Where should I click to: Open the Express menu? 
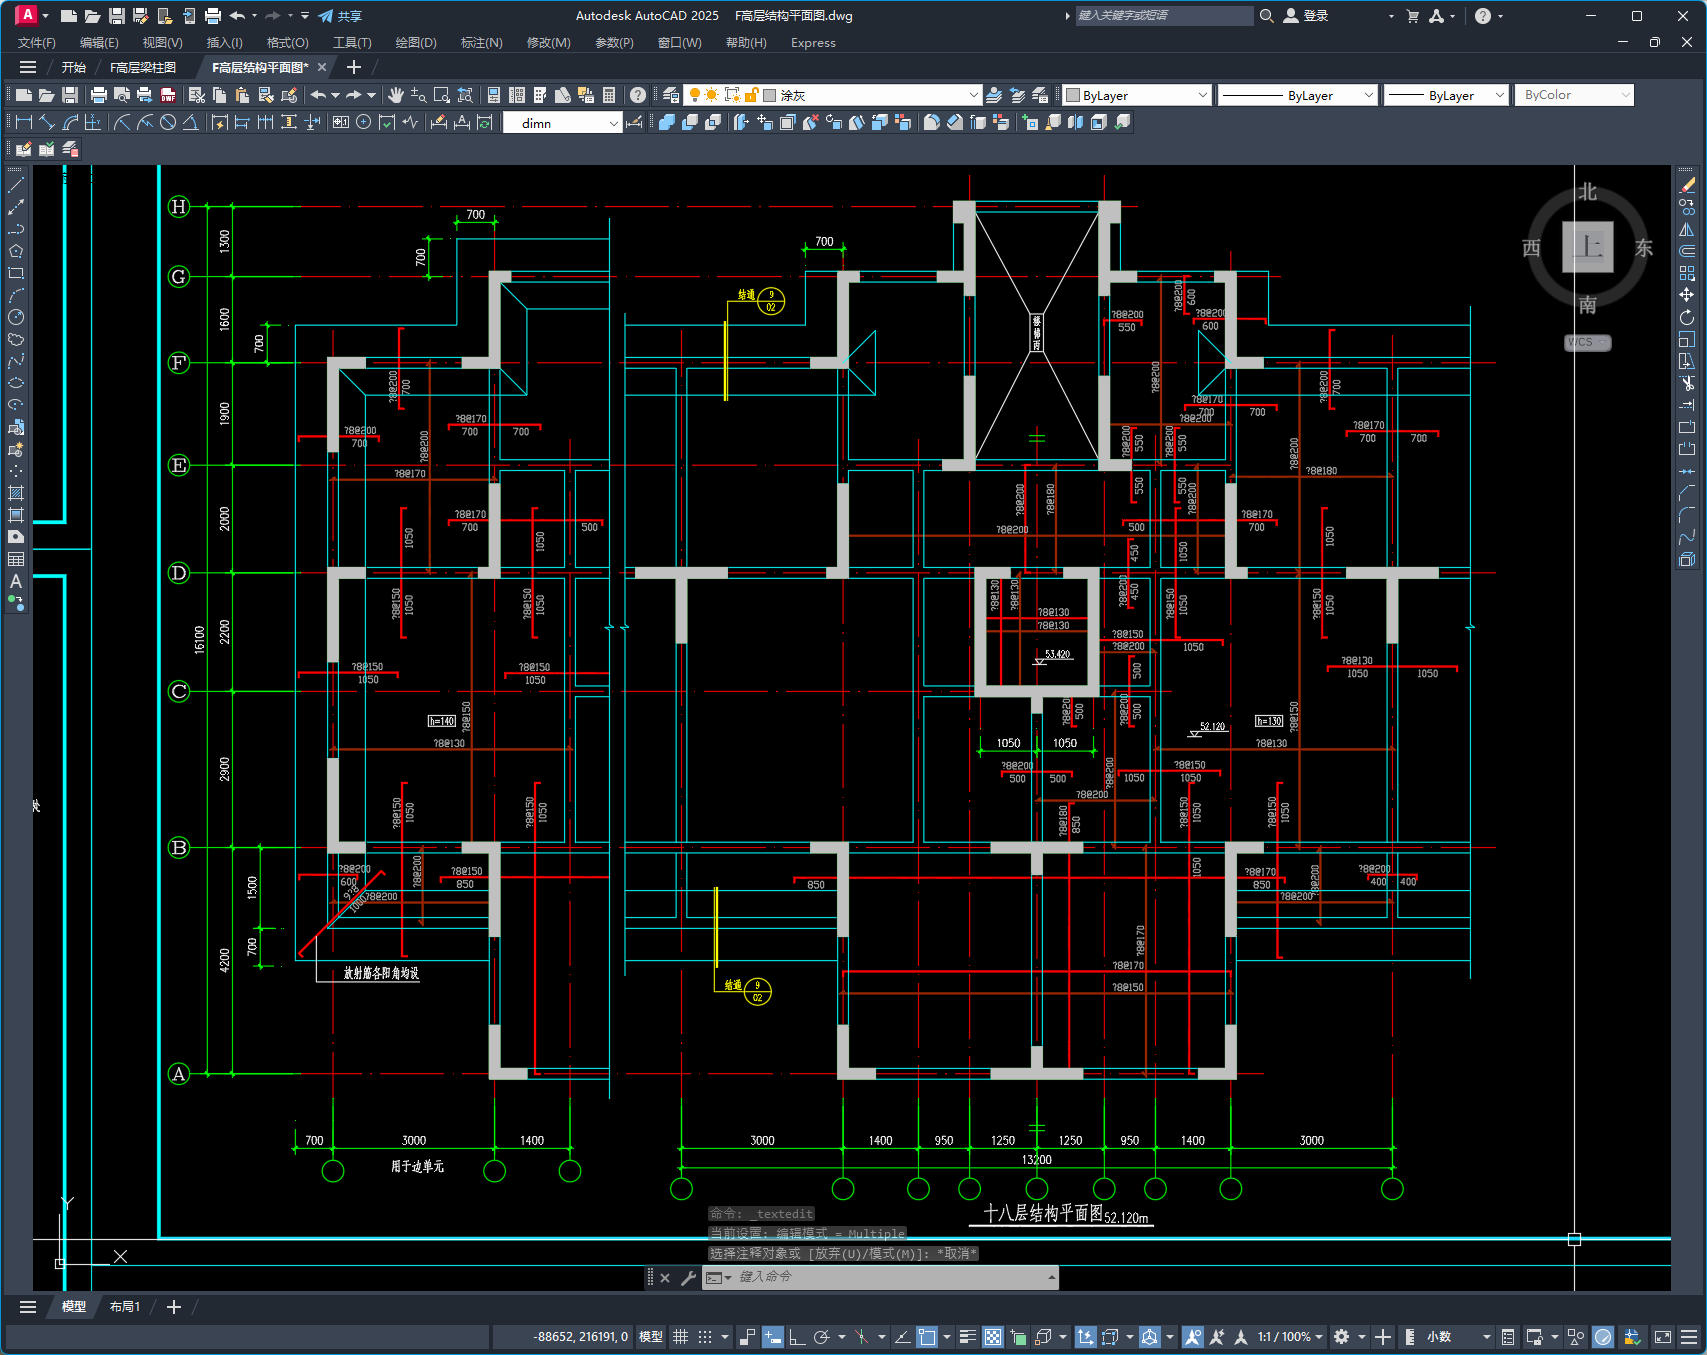point(813,43)
